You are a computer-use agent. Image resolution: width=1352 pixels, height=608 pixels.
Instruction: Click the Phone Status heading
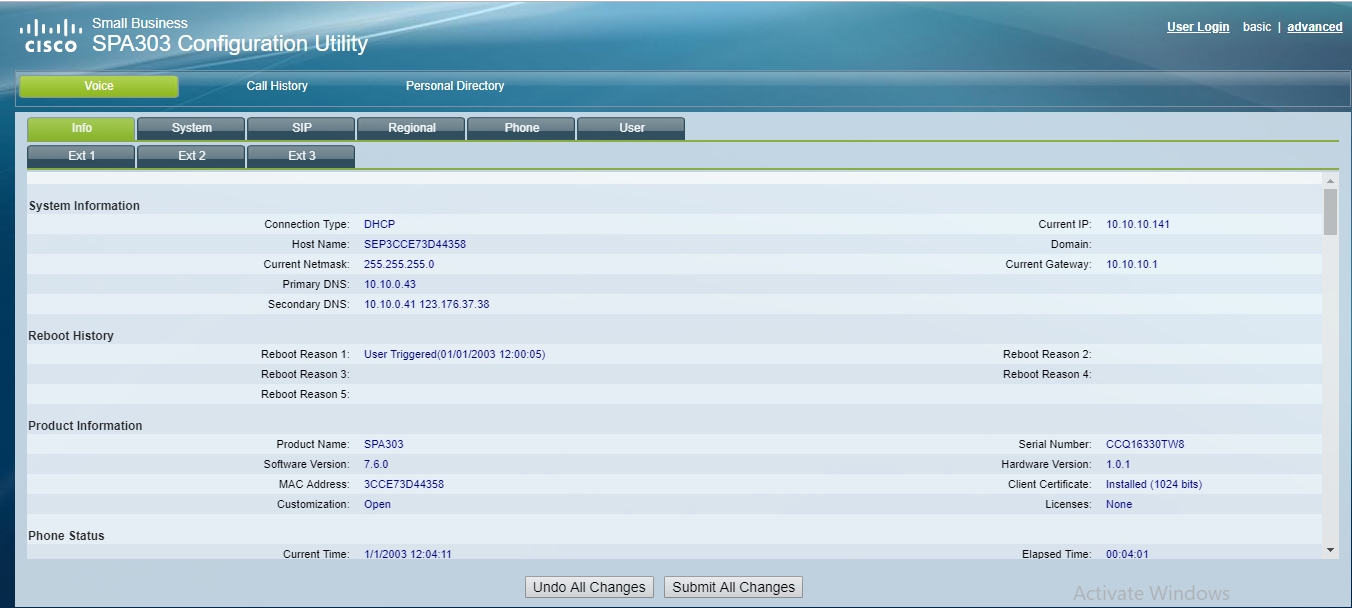coord(66,536)
